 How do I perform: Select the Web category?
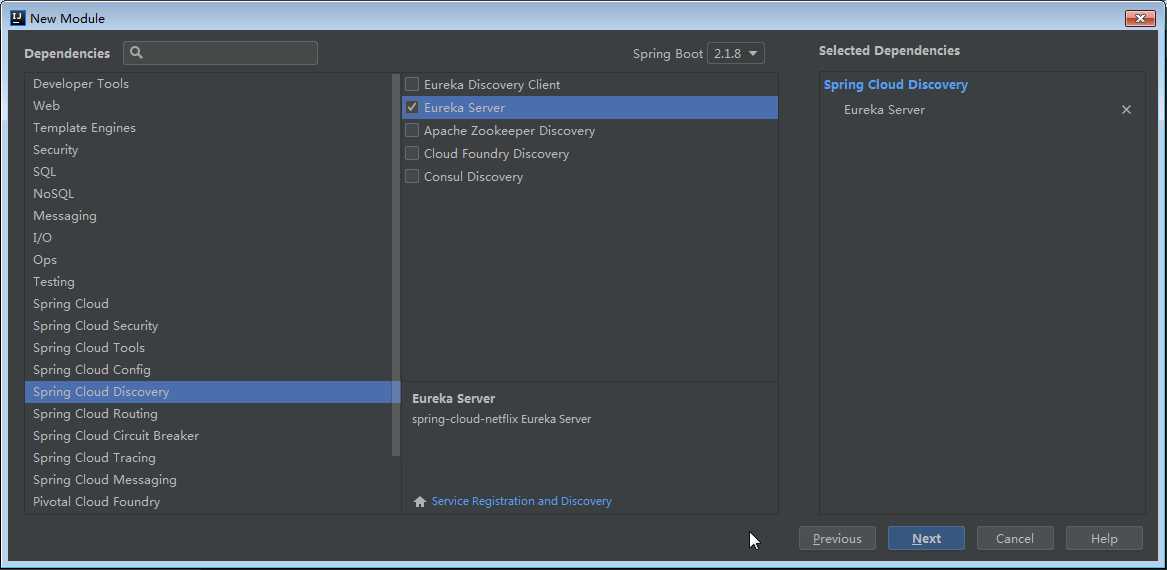coord(208,106)
